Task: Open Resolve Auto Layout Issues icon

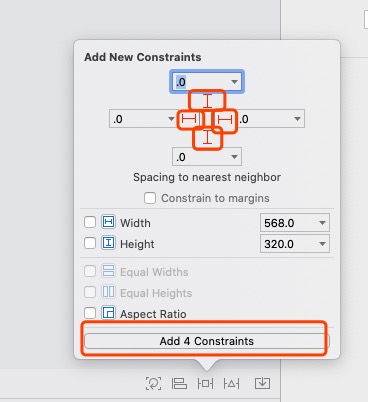Action: tap(231, 384)
